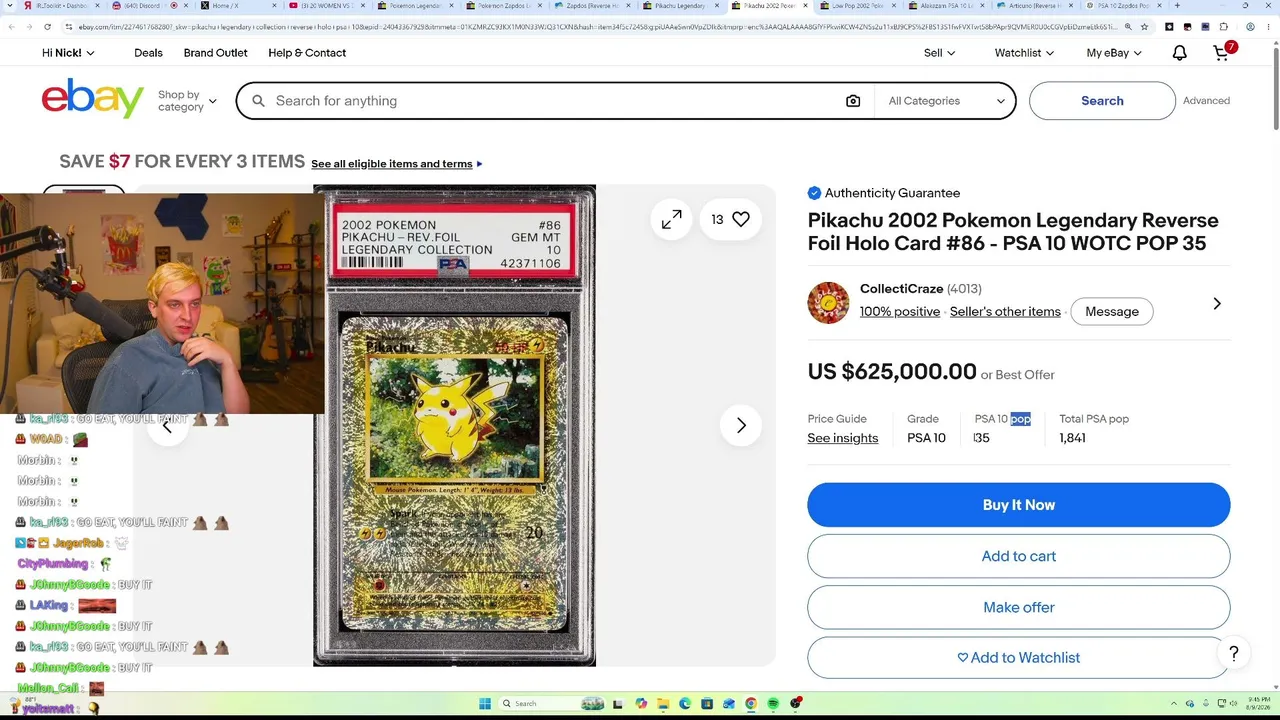This screenshot has width=1280, height=720.
Task: Open Deals in the top navigation
Action: [x=148, y=53]
